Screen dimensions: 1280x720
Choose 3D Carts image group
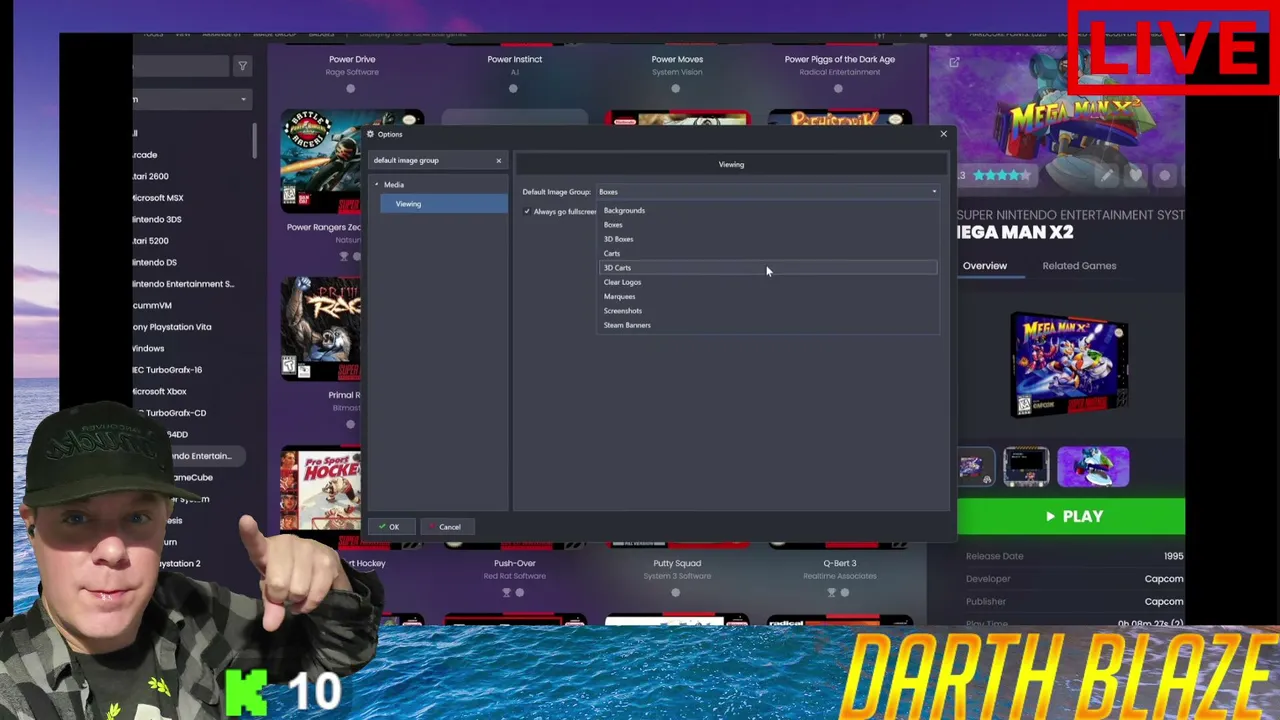[767, 268]
